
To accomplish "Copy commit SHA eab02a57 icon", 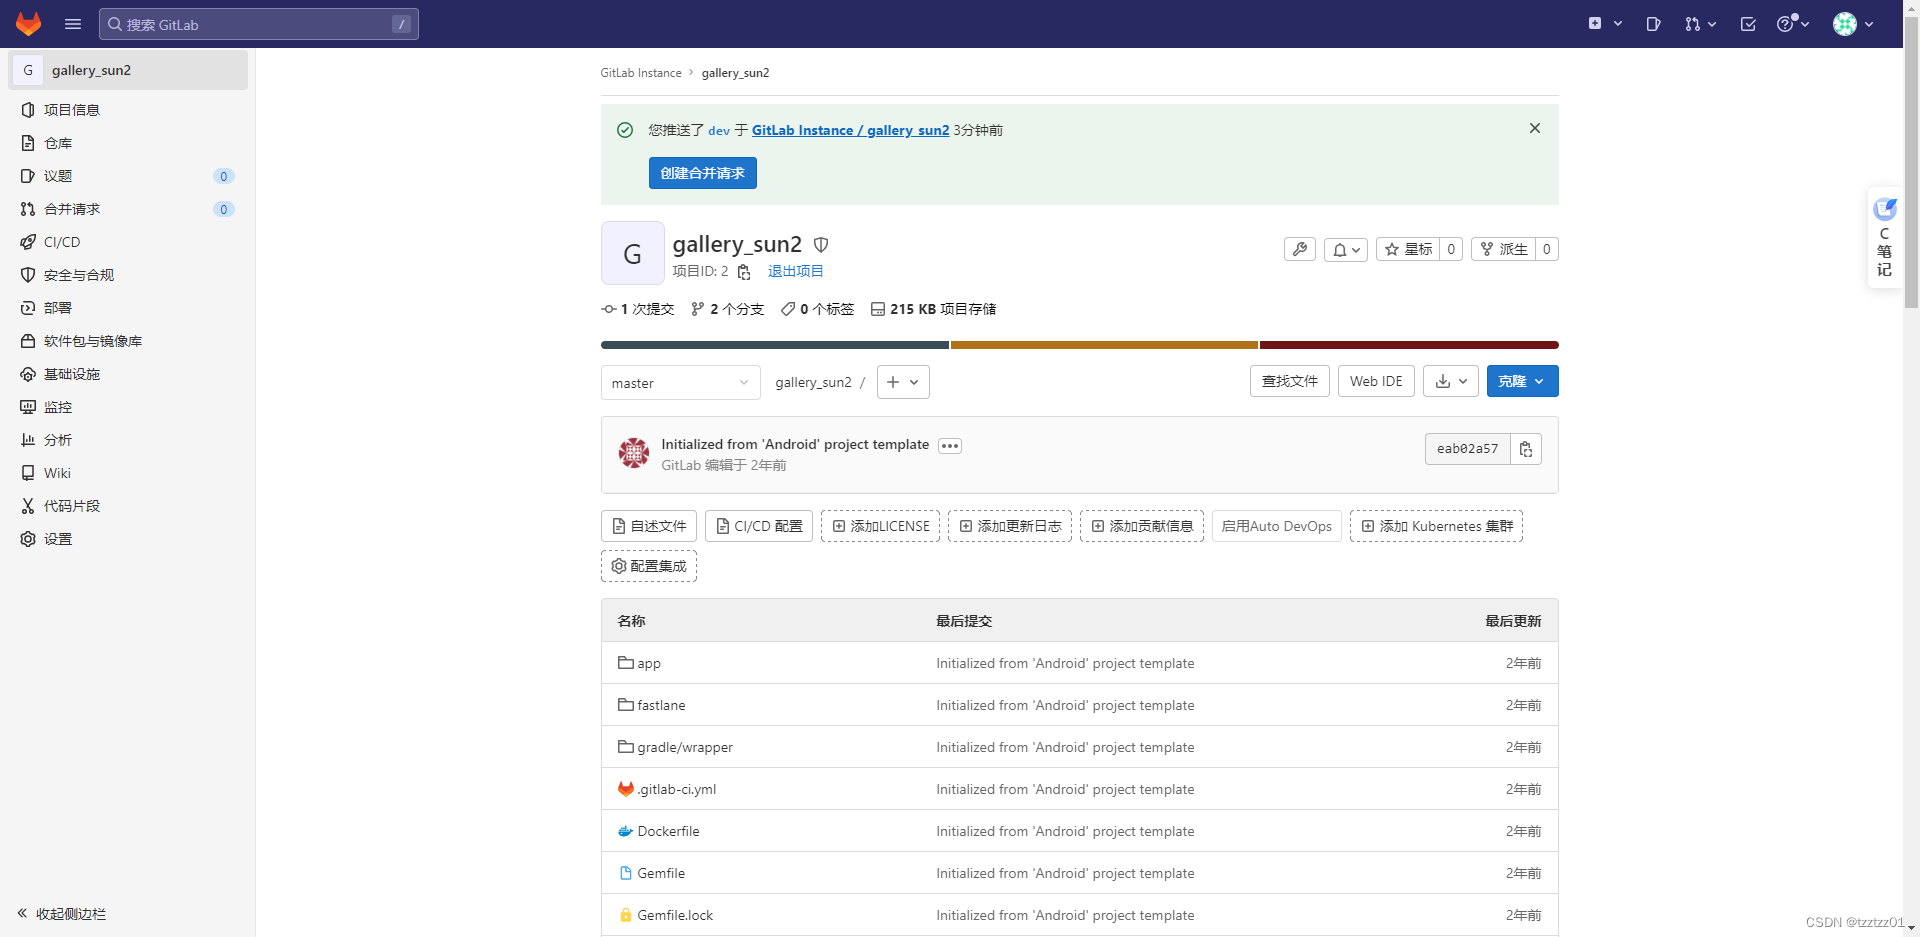I will coord(1526,449).
